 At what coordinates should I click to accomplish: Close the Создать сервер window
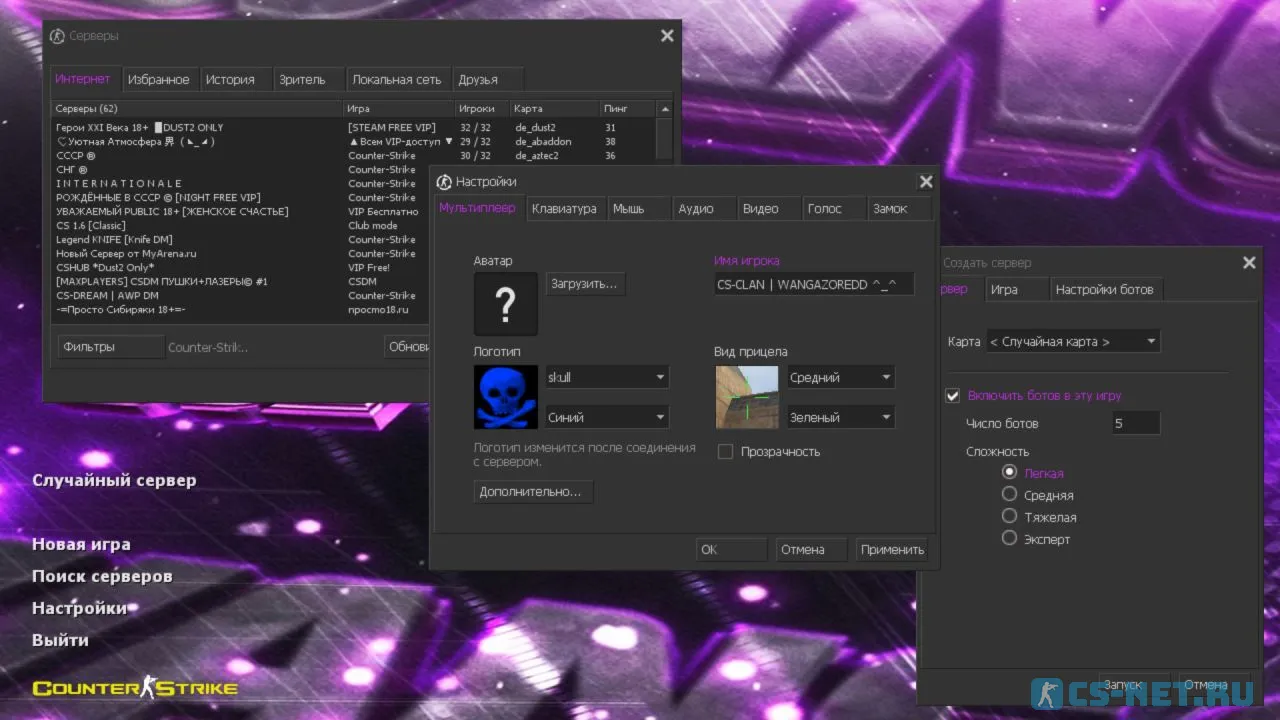pyautogui.click(x=1249, y=263)
